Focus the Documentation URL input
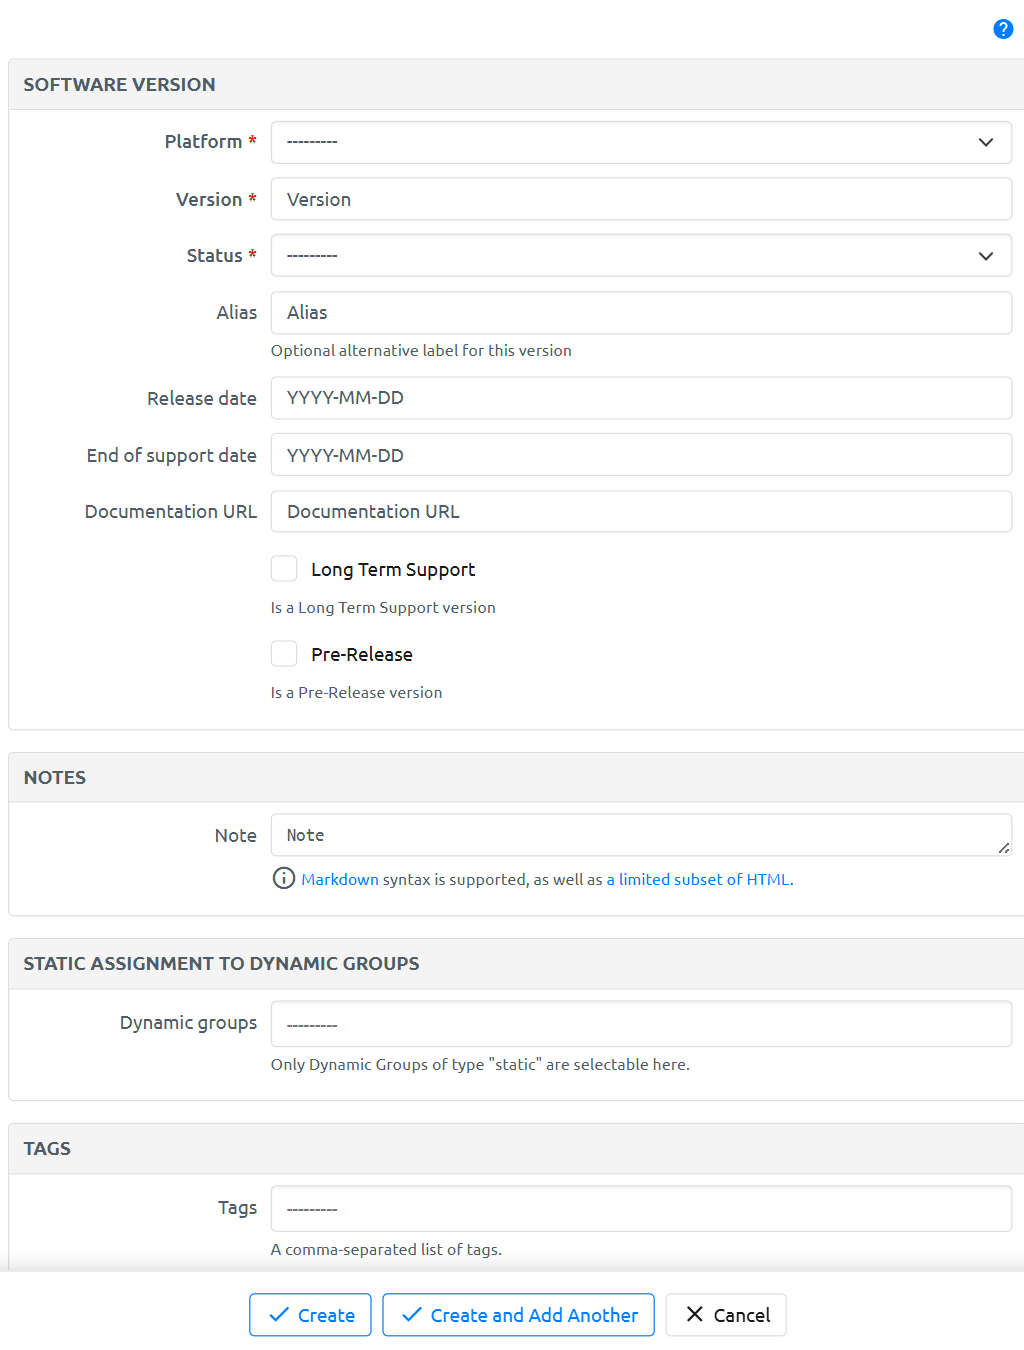The height and width of the screenshot is (1350, 1024). 641,512
